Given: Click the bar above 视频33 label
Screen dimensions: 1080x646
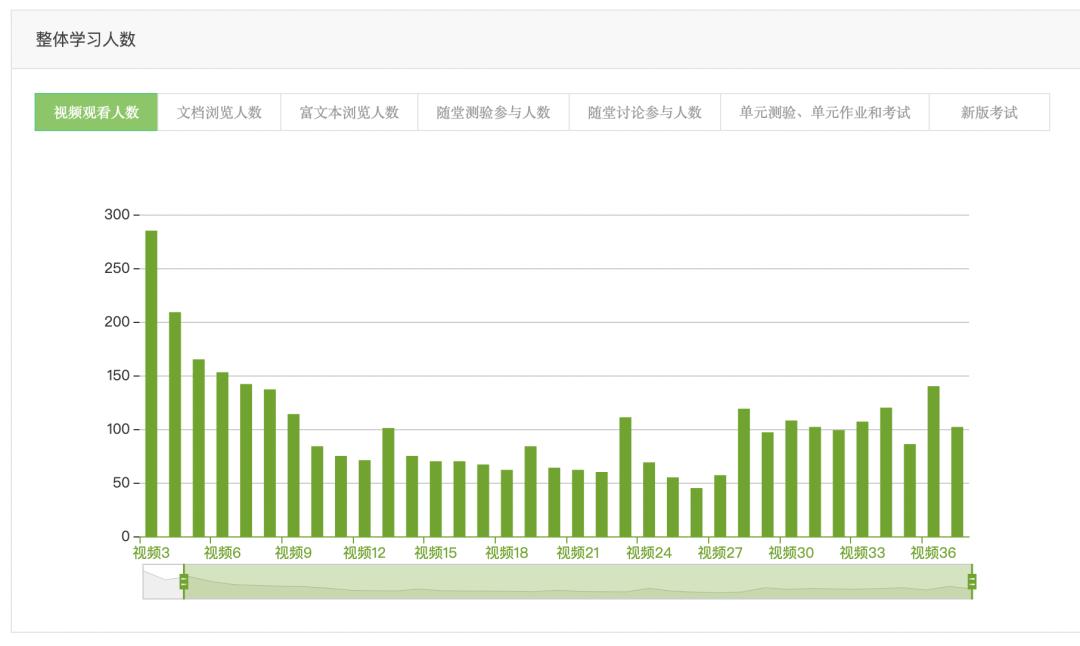Looking at the screenshot, I should 862,479.
